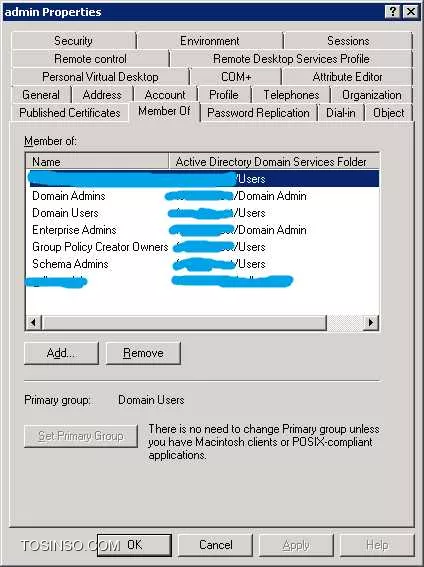
Task: Select the Domain Admins group row
Action: coord(202,196)
